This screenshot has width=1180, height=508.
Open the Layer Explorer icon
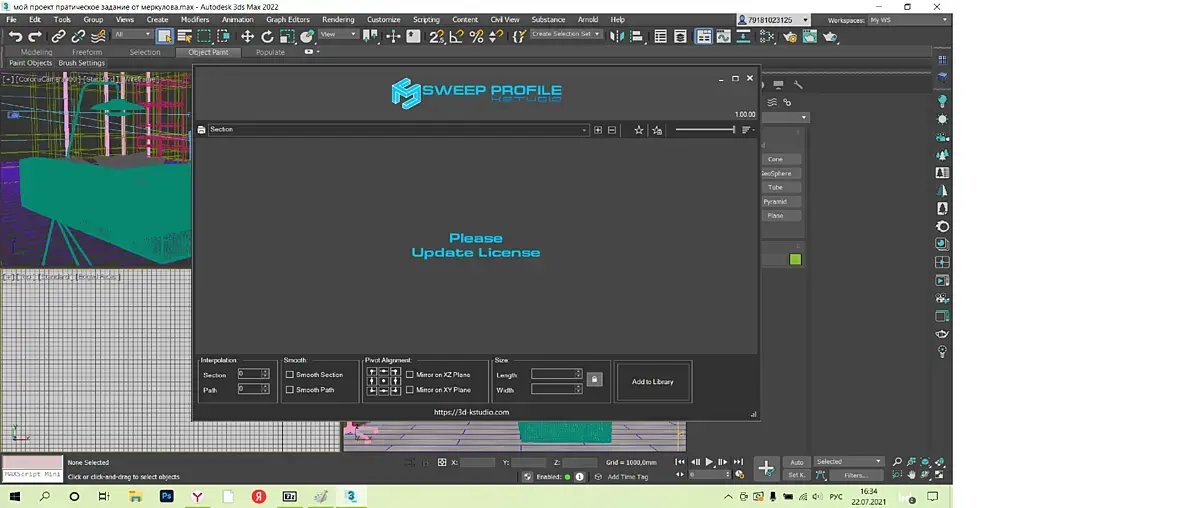tap(680, 36)
